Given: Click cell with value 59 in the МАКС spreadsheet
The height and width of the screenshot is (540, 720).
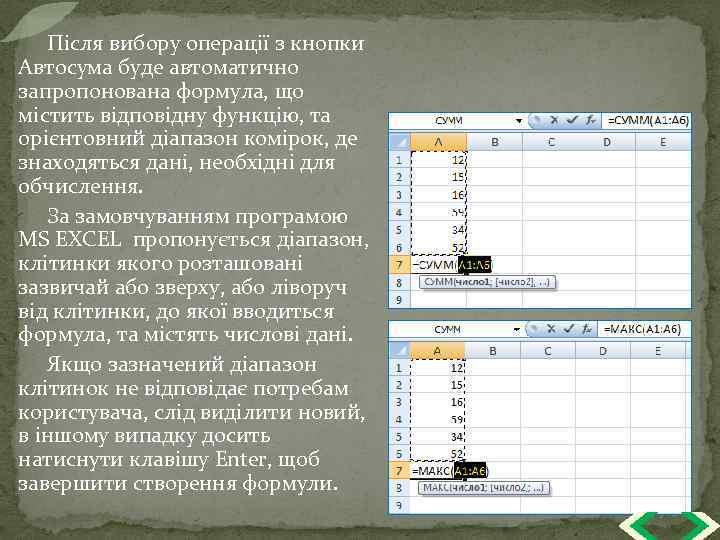Looking at the screenshot, I should tap(438, 419).
